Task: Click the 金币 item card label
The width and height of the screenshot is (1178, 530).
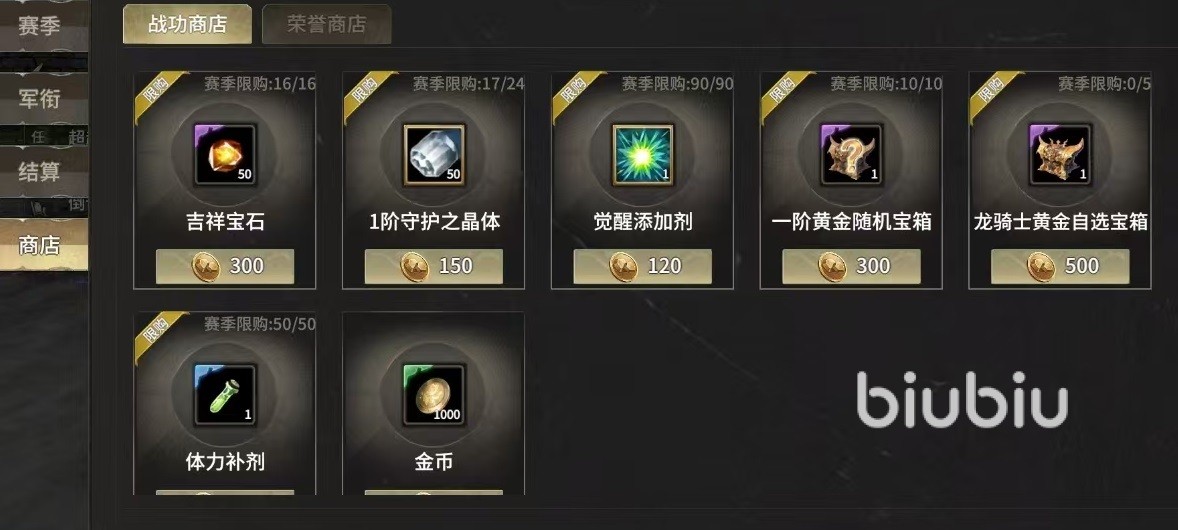Action: pos(433,462)
